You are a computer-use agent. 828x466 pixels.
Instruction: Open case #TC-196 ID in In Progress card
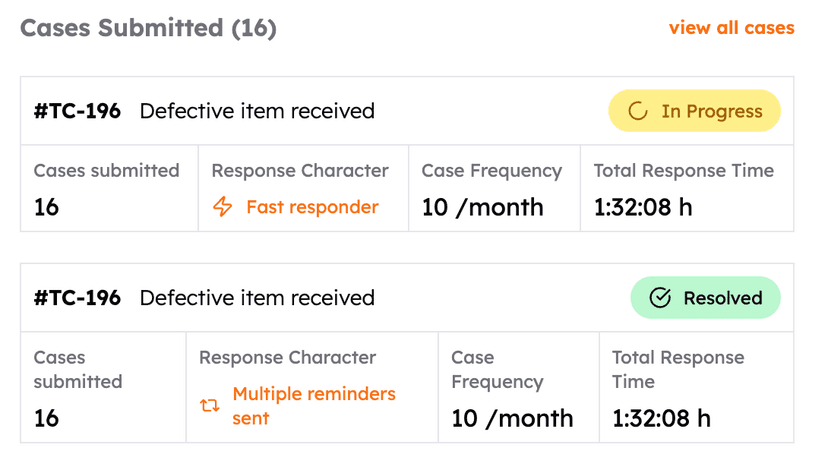[77, 111]
